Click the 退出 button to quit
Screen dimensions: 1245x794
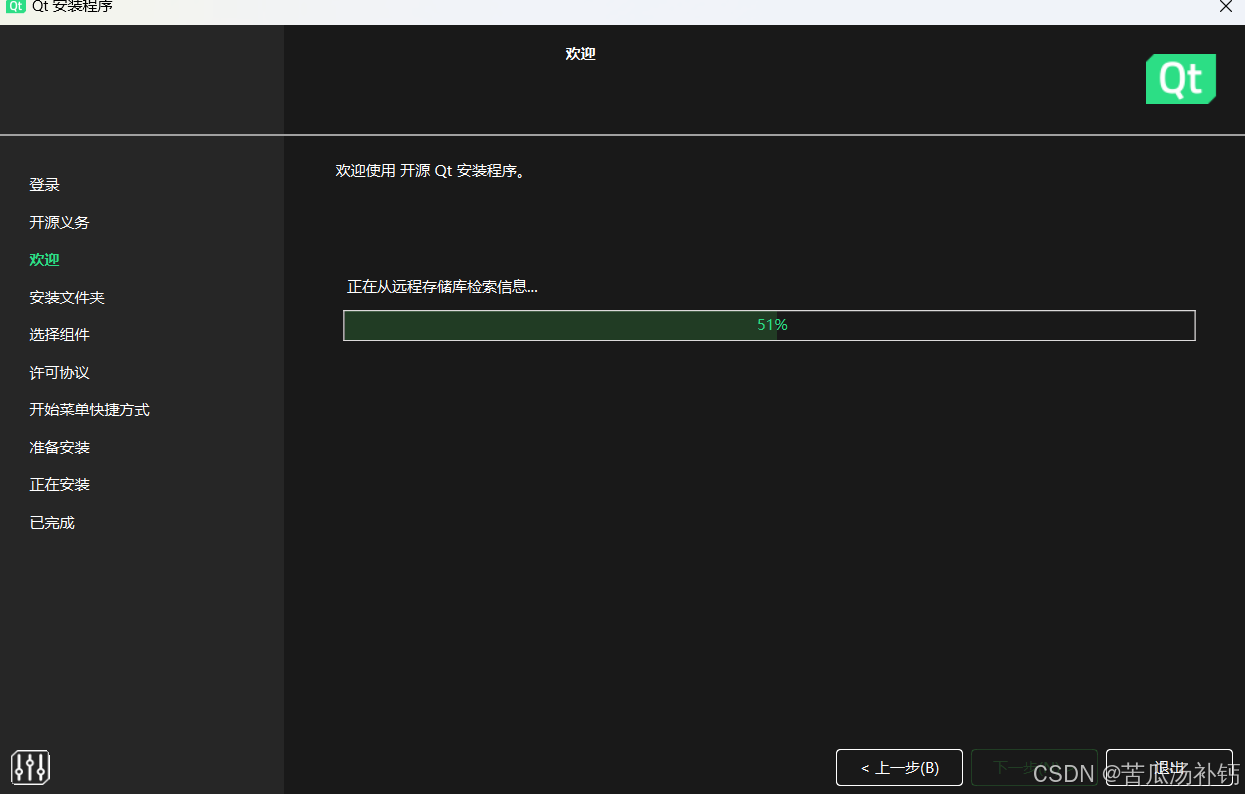(x=1169, y=767)
